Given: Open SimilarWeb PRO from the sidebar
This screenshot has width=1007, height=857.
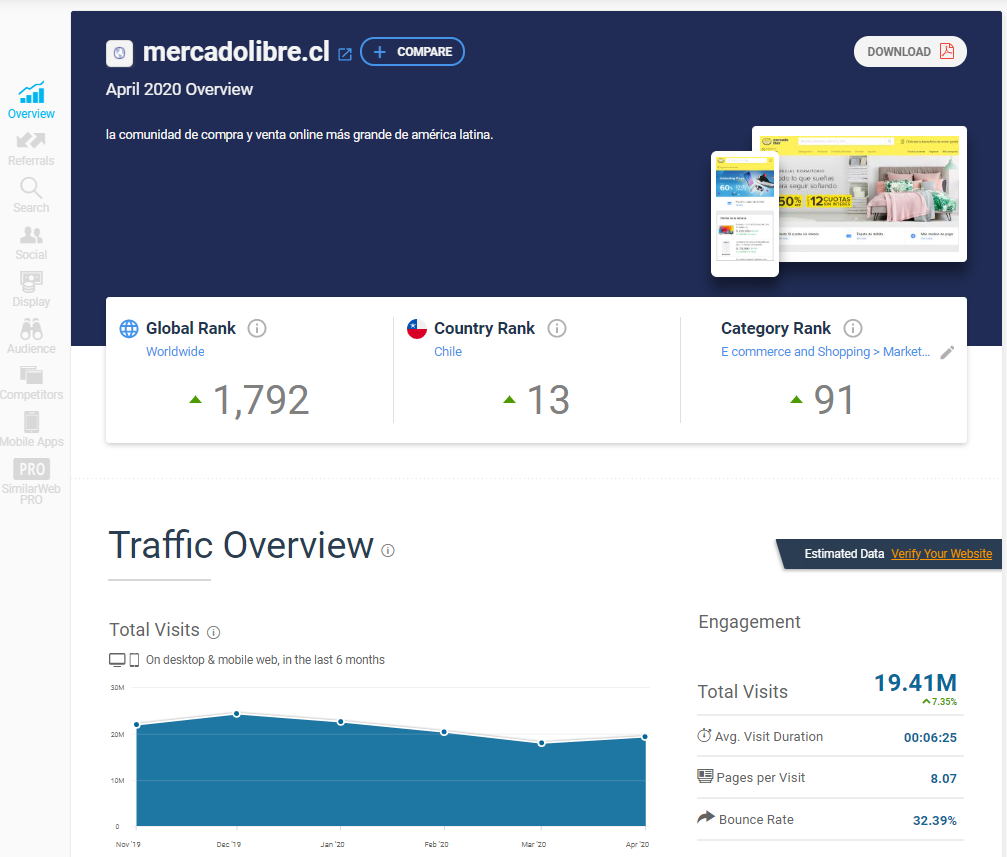Looking at the screenshot, I should click(x=31, y=481).
